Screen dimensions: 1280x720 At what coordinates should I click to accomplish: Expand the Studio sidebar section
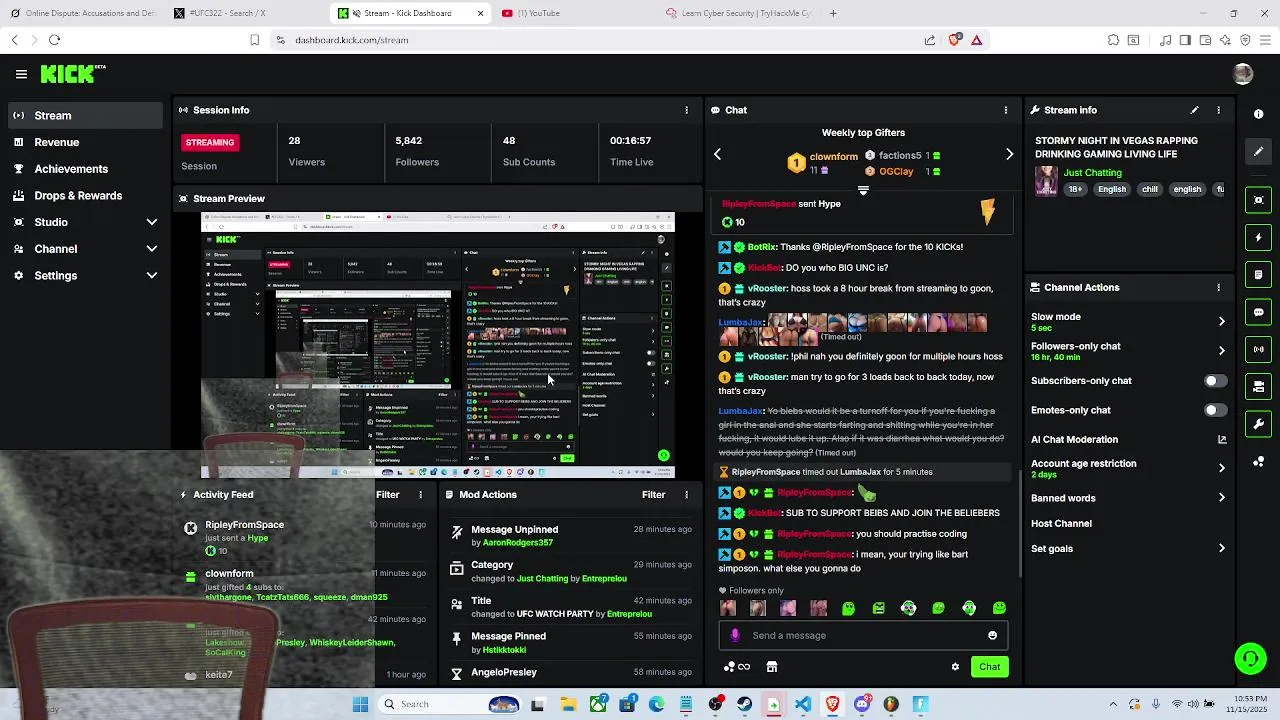point(152,222)
